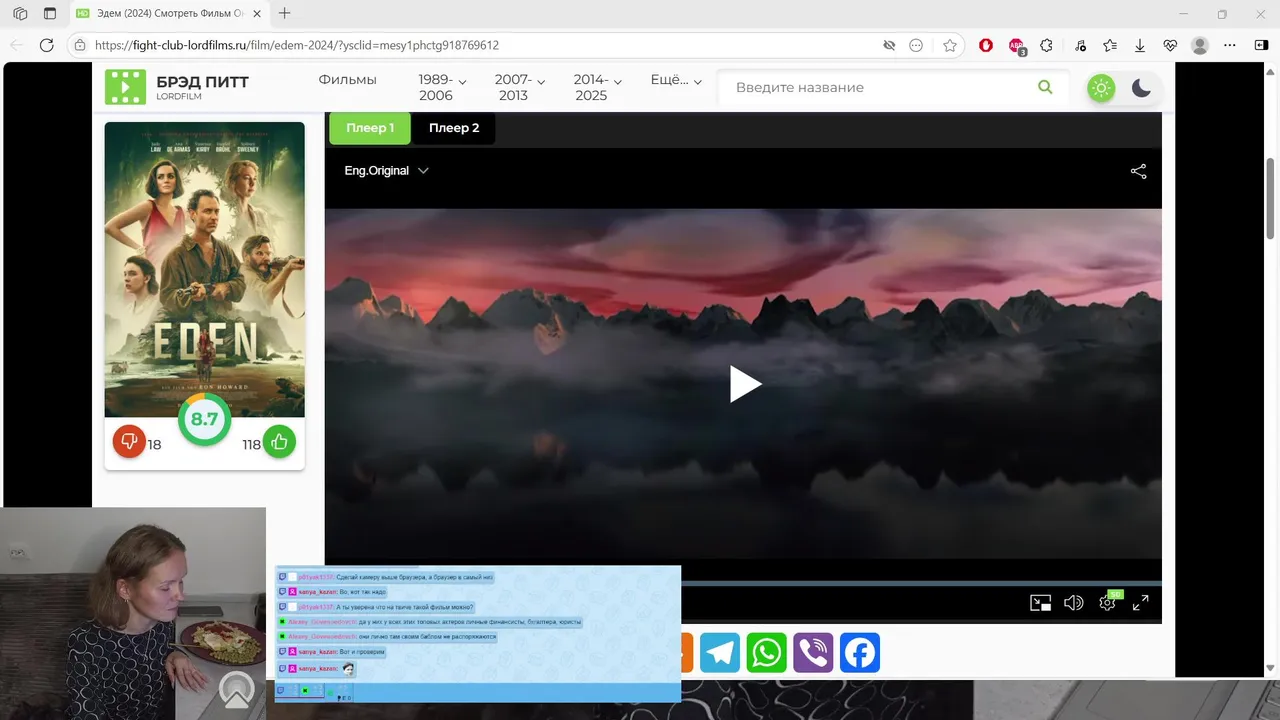Add page to favorites star icon
Viewport: 1280px width, 720px height.
click(950, 45)
